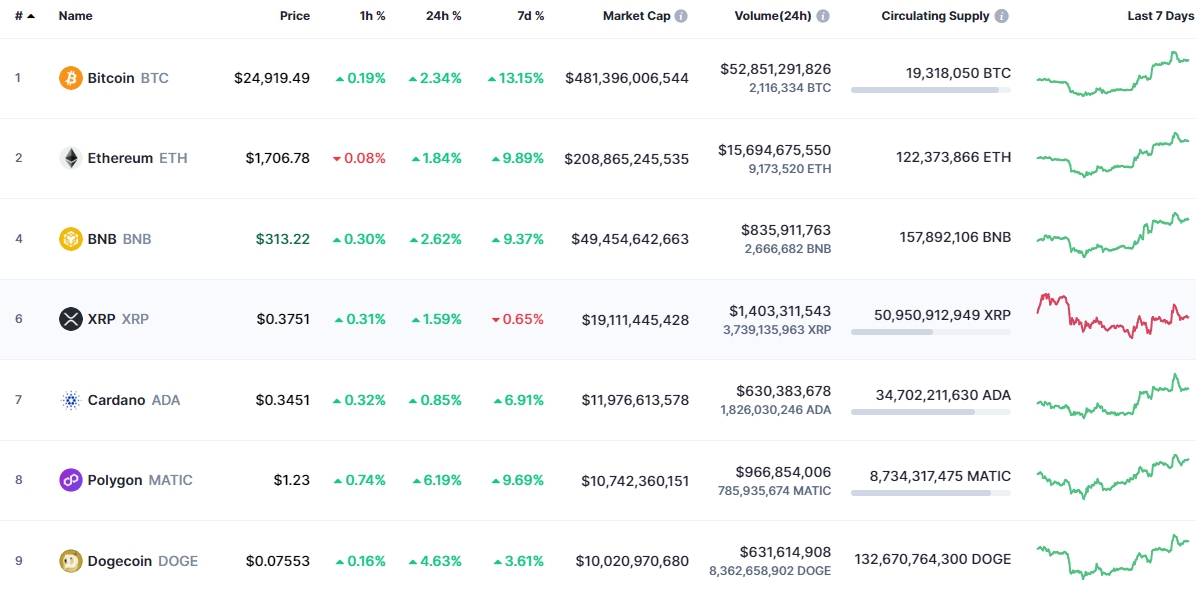Sort table by 24h % column
The width and height of the screenshot is (1196, 591).
[x=444, y=16]
